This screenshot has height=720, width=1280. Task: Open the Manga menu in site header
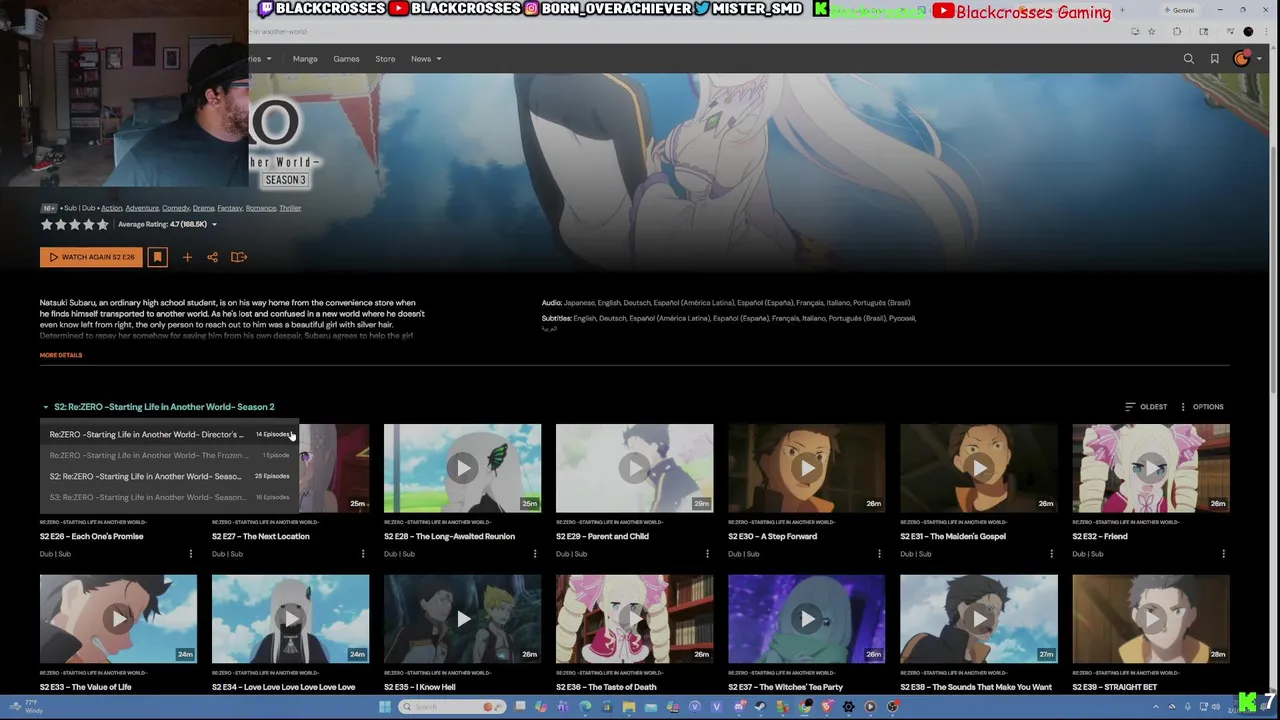305,59
